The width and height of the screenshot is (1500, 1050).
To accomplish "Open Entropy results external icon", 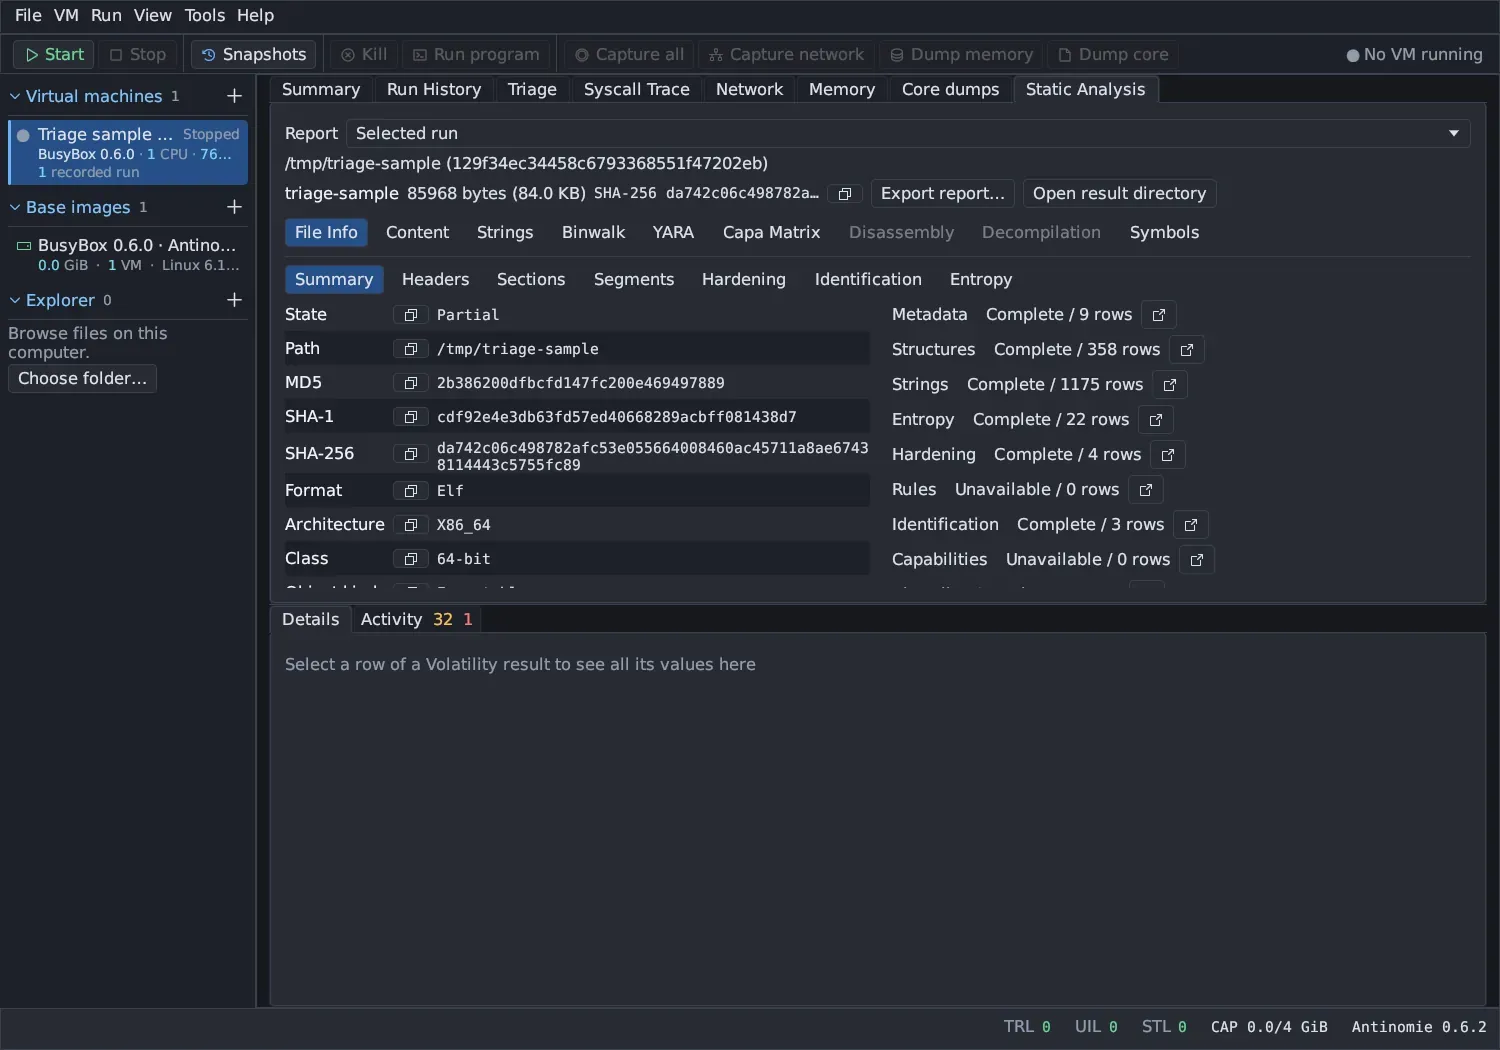I will [x=1156, y=420].
